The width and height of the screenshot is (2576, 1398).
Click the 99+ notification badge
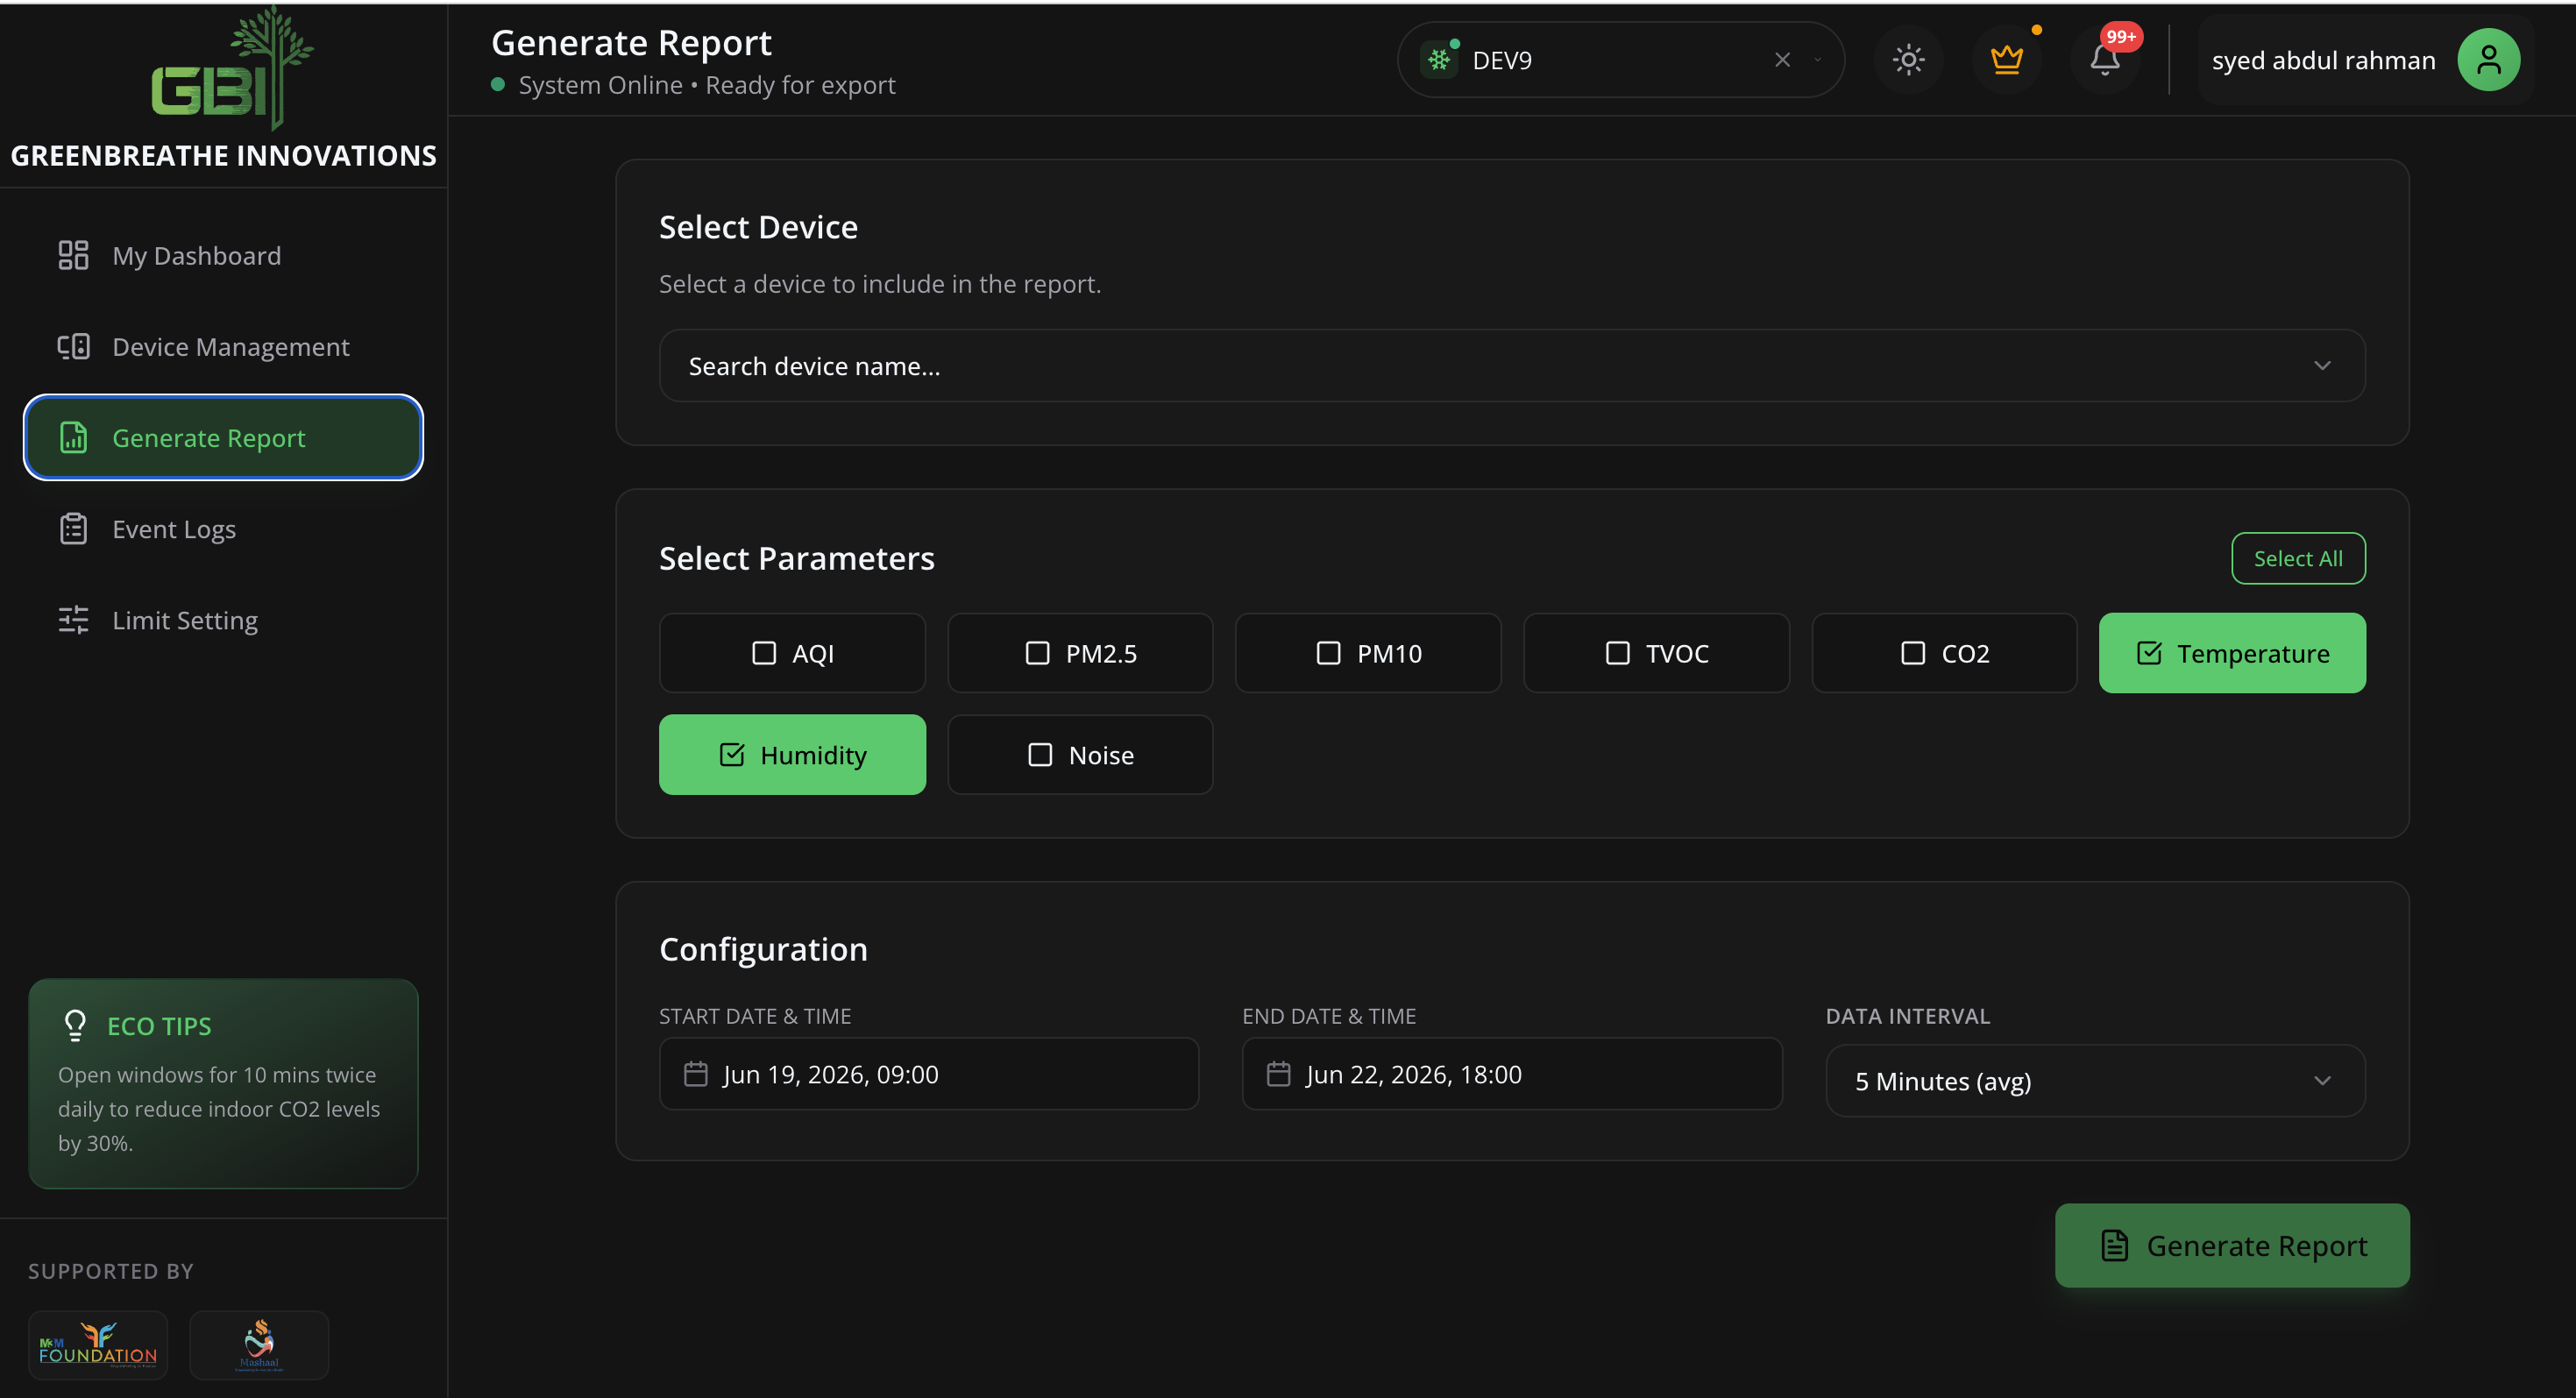pyautogui.click(x=2121, y=37)
